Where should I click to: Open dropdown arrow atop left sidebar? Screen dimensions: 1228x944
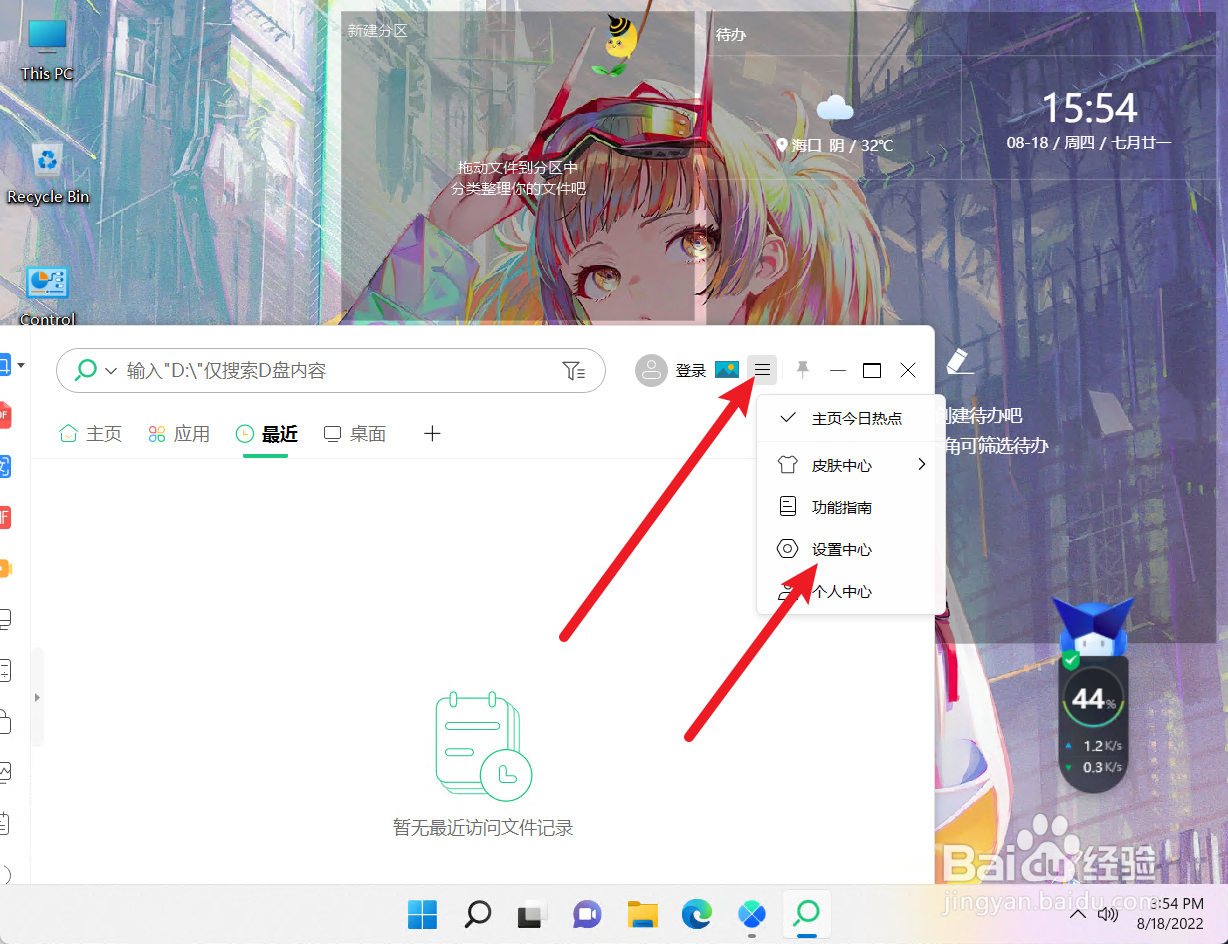[21, 365]
